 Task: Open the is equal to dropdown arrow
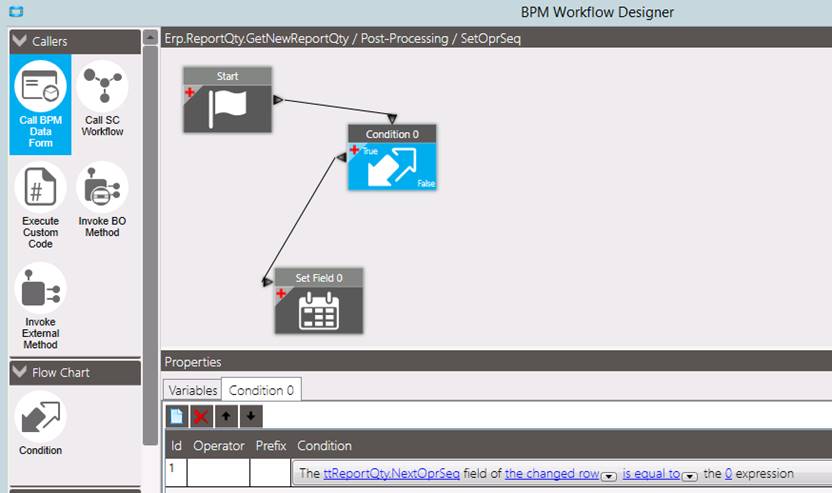pos(689,476)
